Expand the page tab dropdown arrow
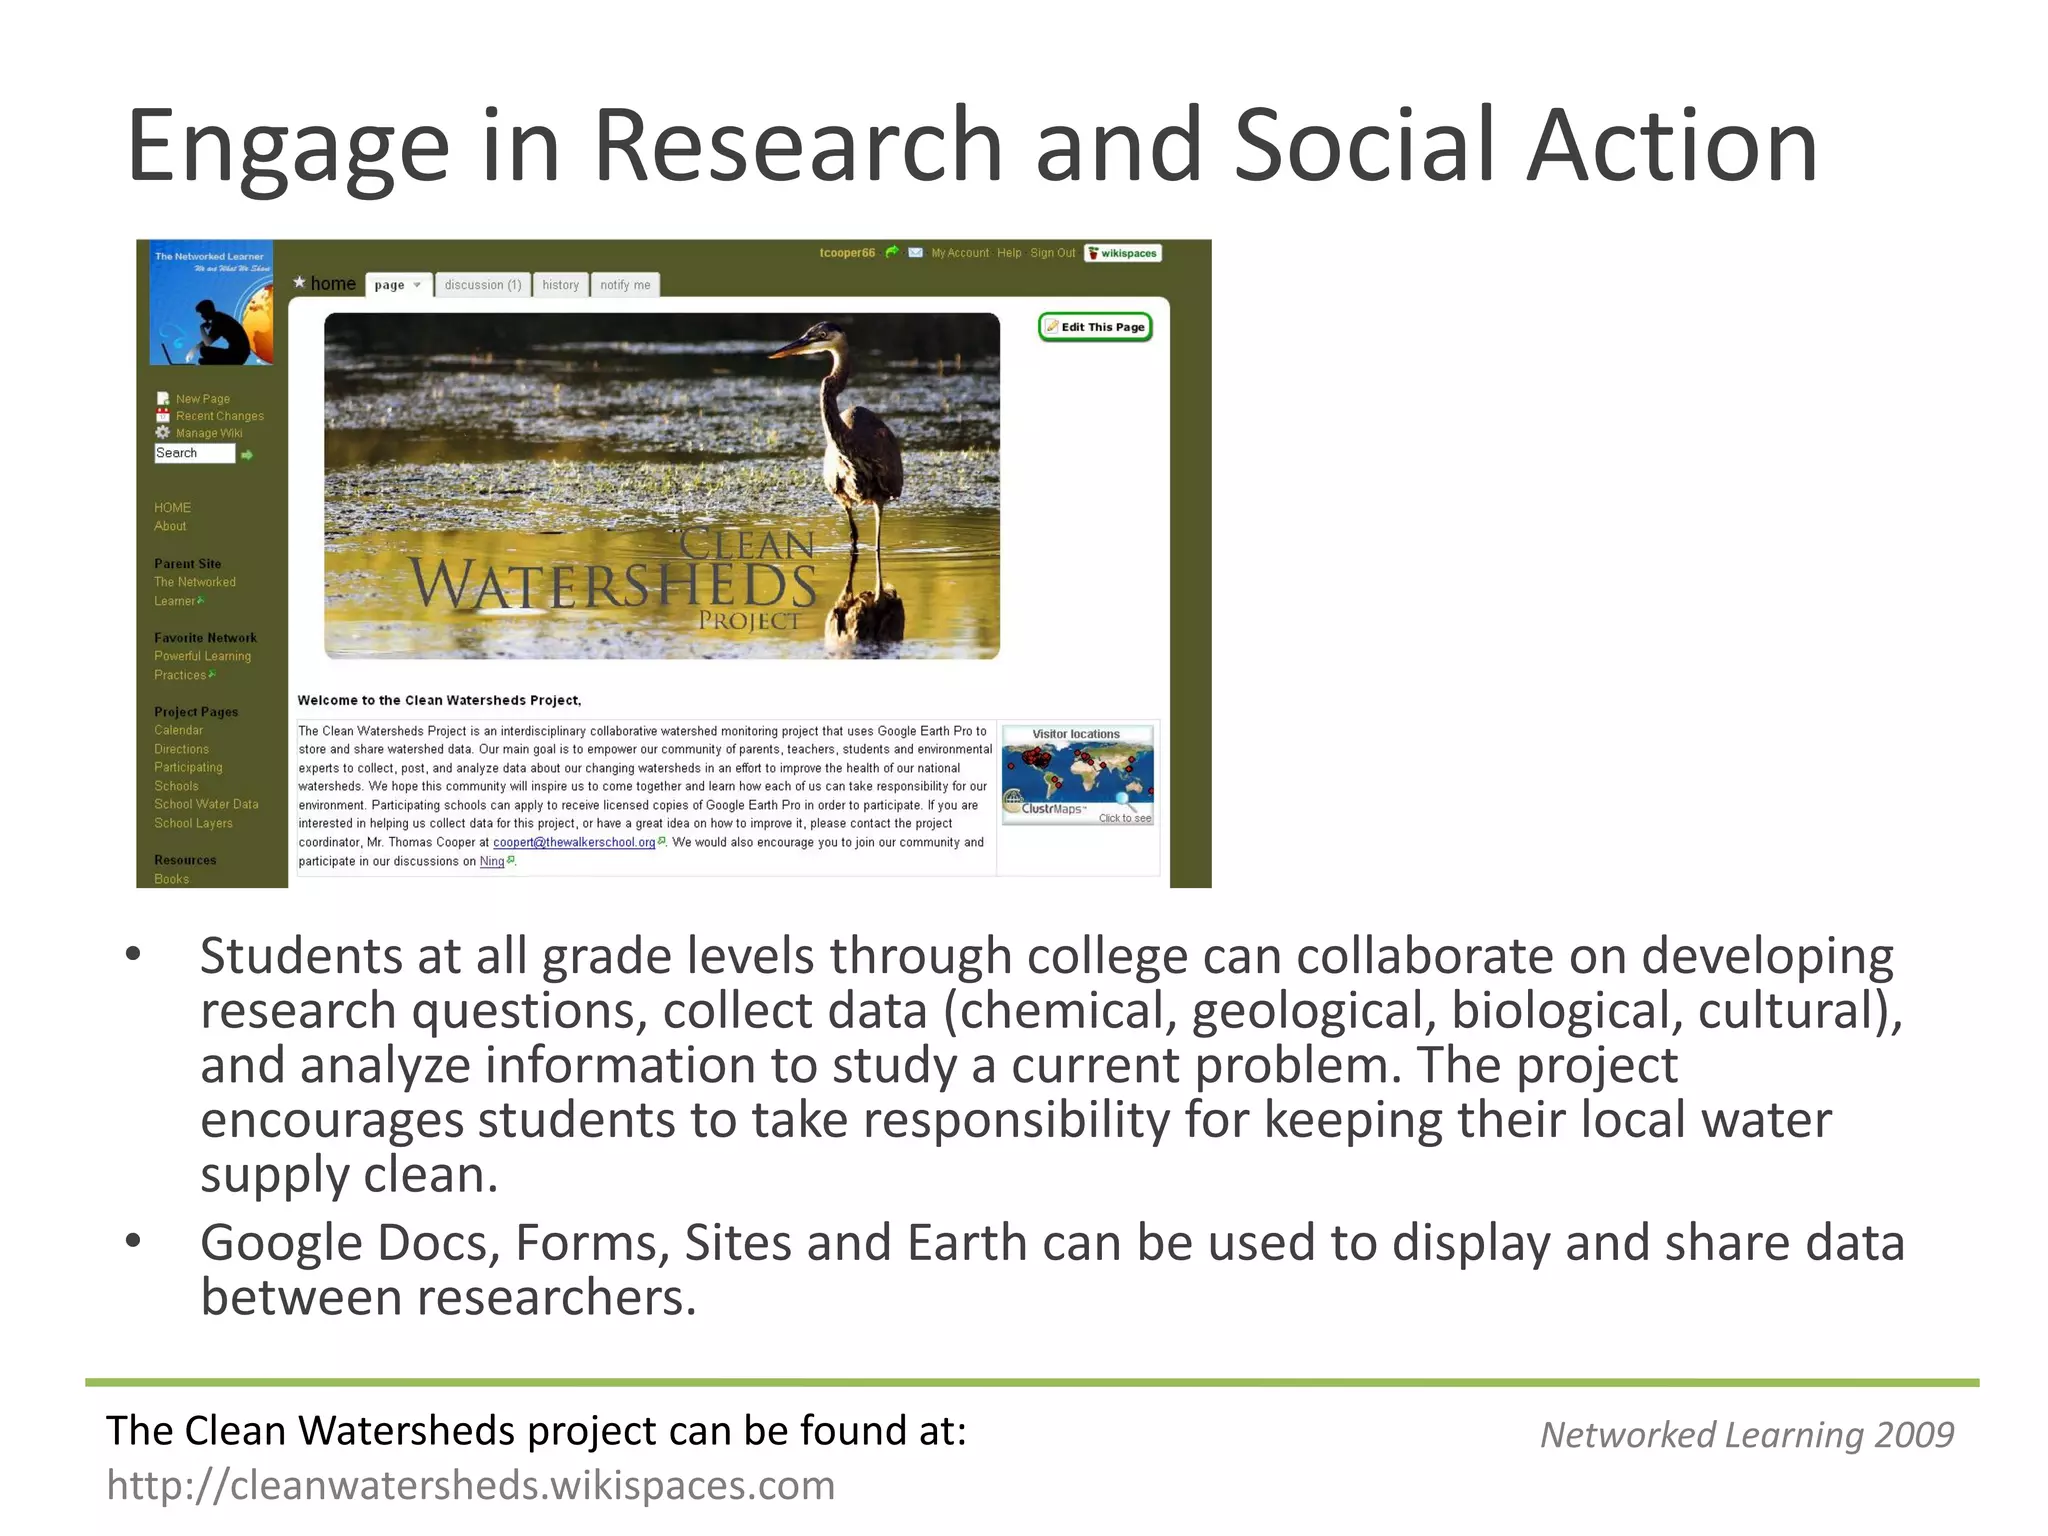This screenshot has width=2048, height=1536. click(x=417, y=285)
